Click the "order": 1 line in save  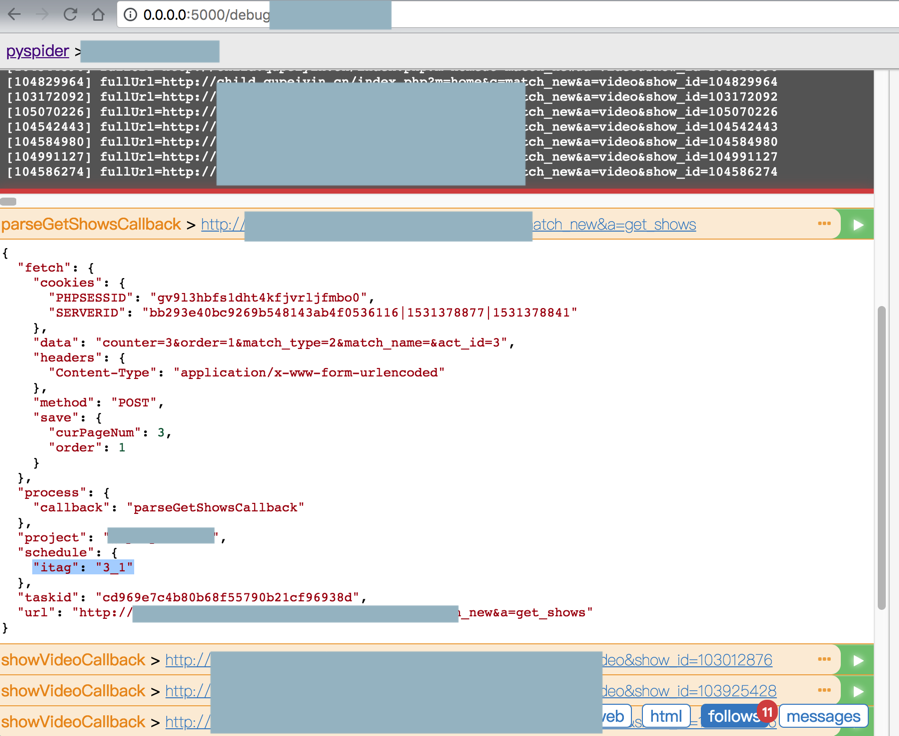87,448
